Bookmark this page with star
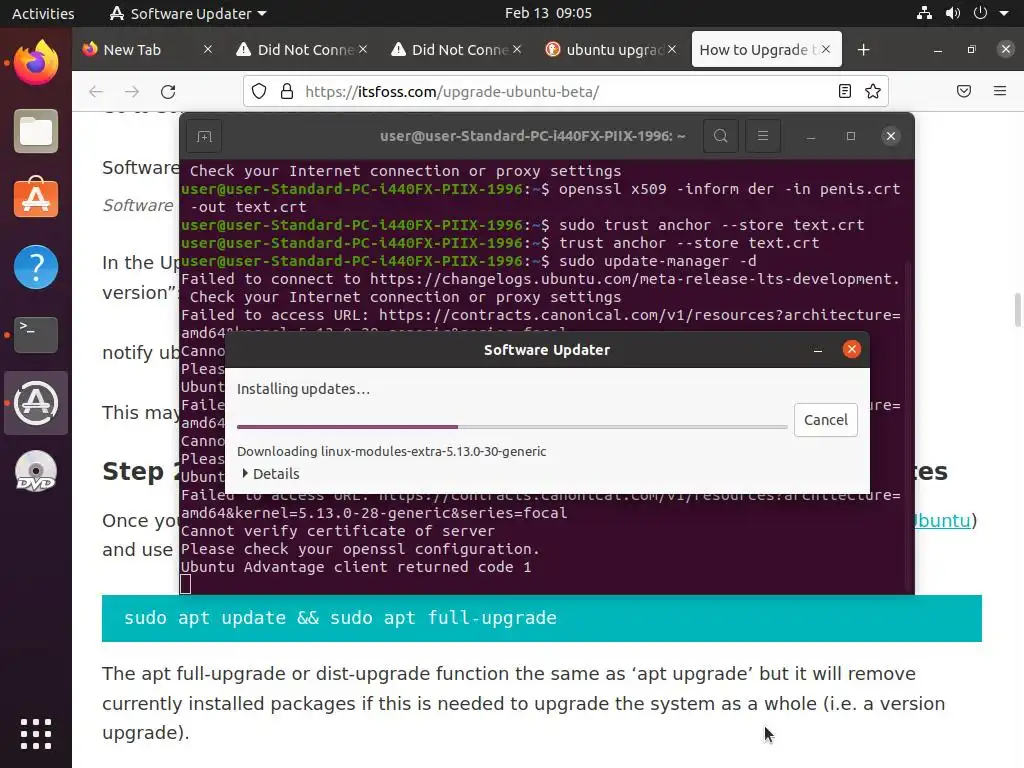The height and width of the screenshot is (768, 1024). click(873, 91)
